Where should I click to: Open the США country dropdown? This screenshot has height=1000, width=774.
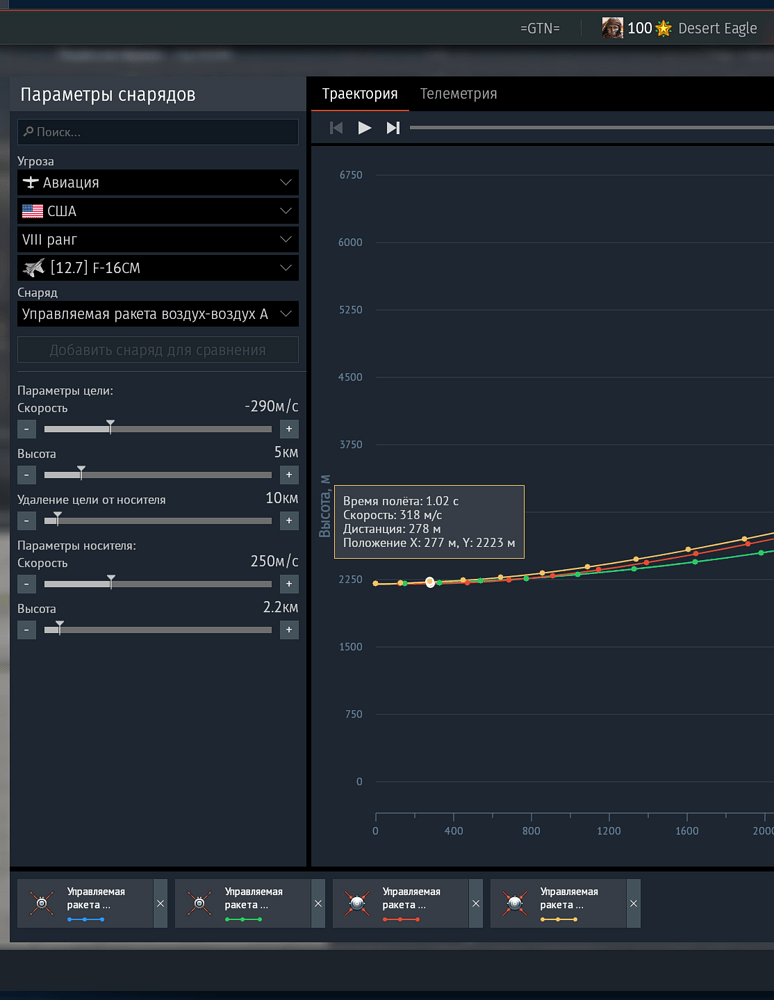coord(157,211)
